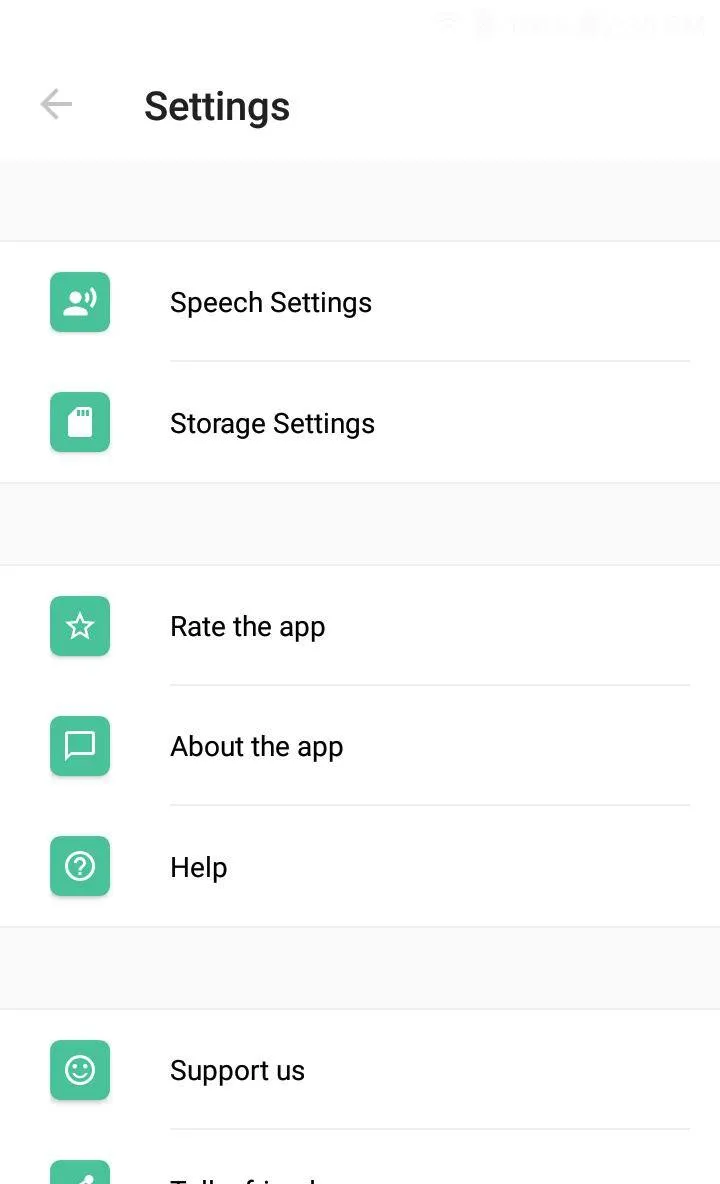This screenshot has width=720, height=1184.
Task: Tap the back arrow to leave Settings
Action: 55,104
